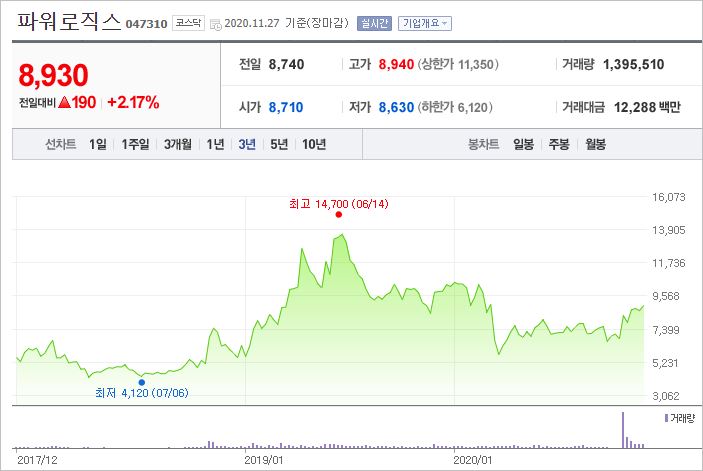Toggle the 실시간 real-time button
703x471 pixels.
[374, 23]
